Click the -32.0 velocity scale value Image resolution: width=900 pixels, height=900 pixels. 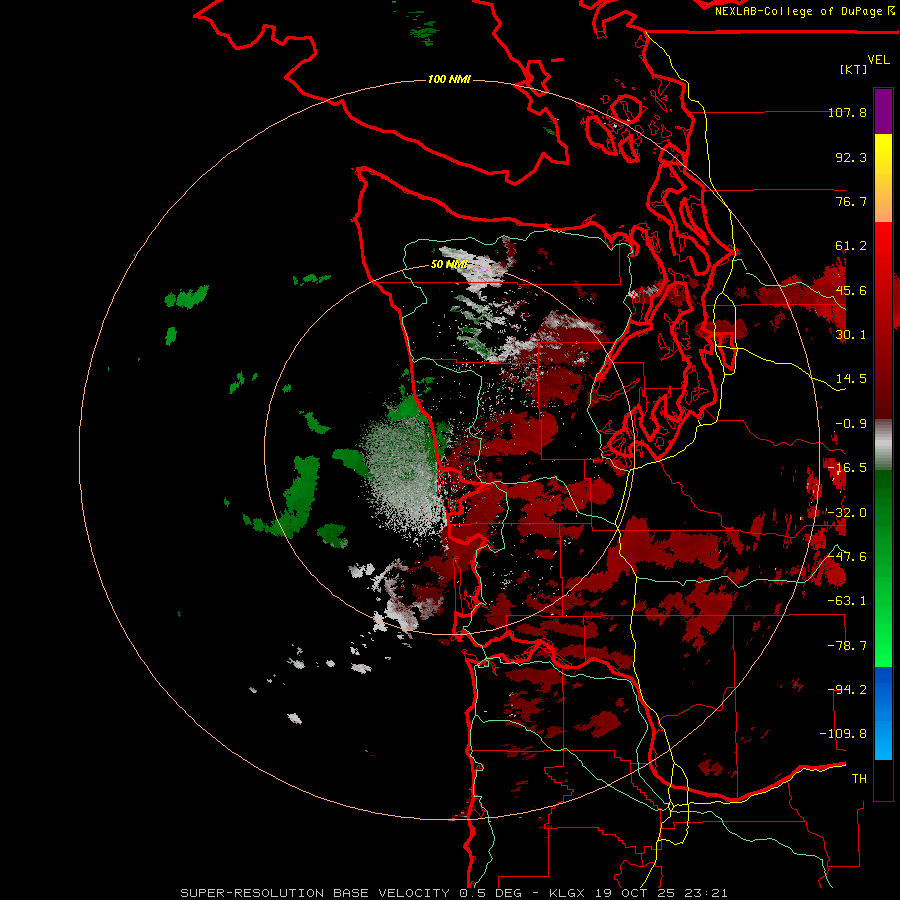847,513
